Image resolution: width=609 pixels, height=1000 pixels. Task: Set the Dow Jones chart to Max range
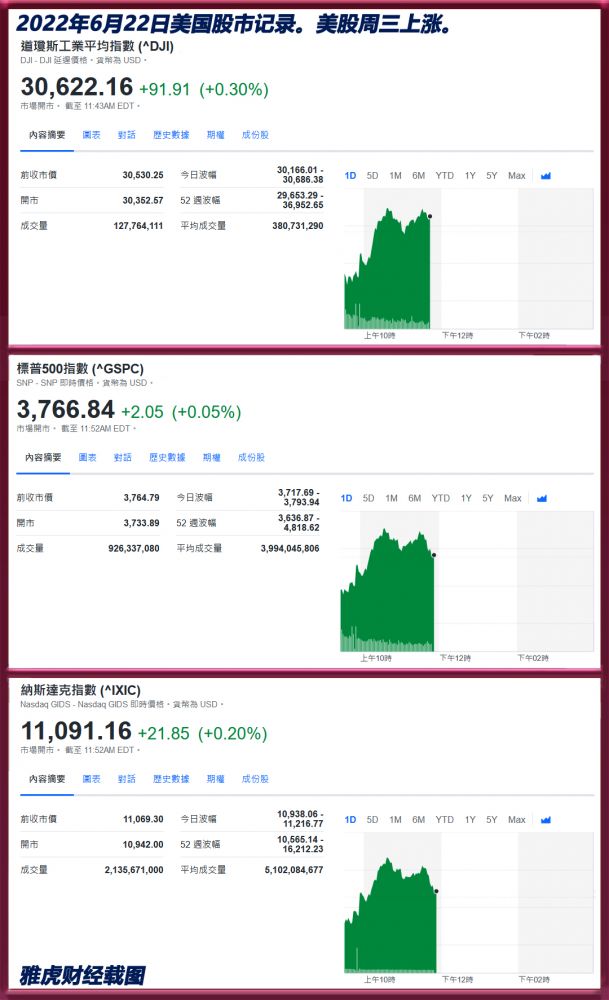[516, 176]
